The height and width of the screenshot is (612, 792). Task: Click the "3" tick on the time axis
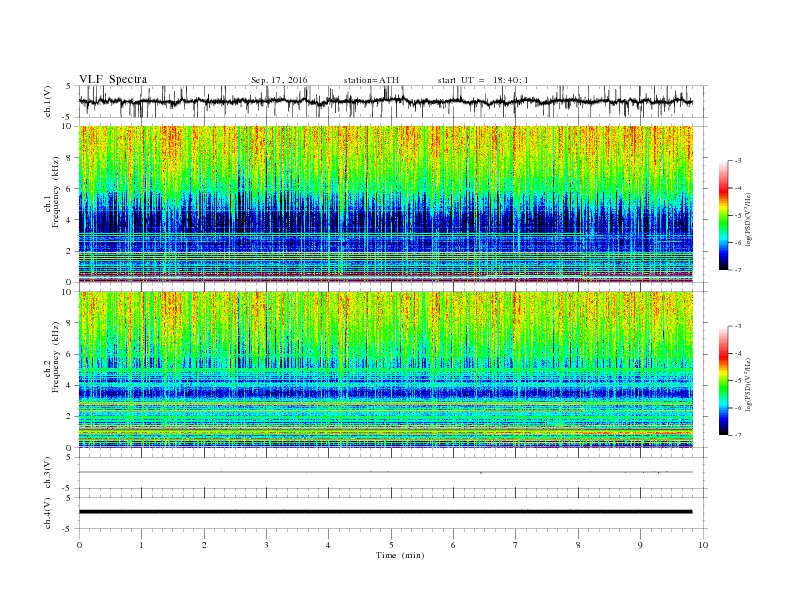pos(266,545)
